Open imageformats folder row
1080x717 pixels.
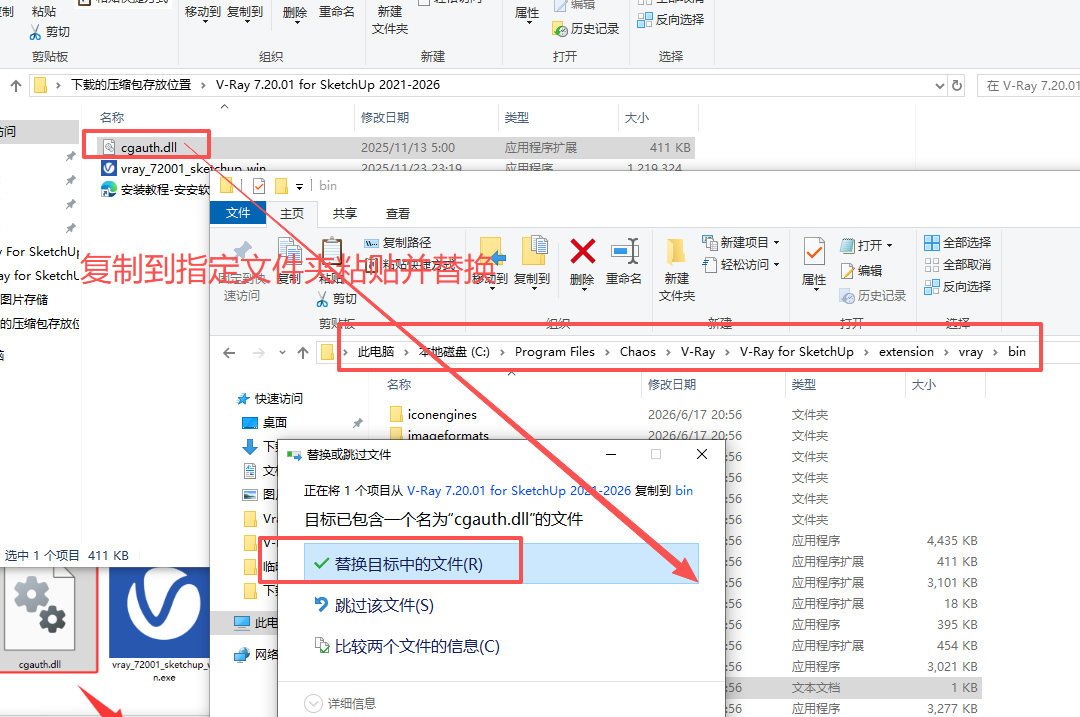(439, 435)
